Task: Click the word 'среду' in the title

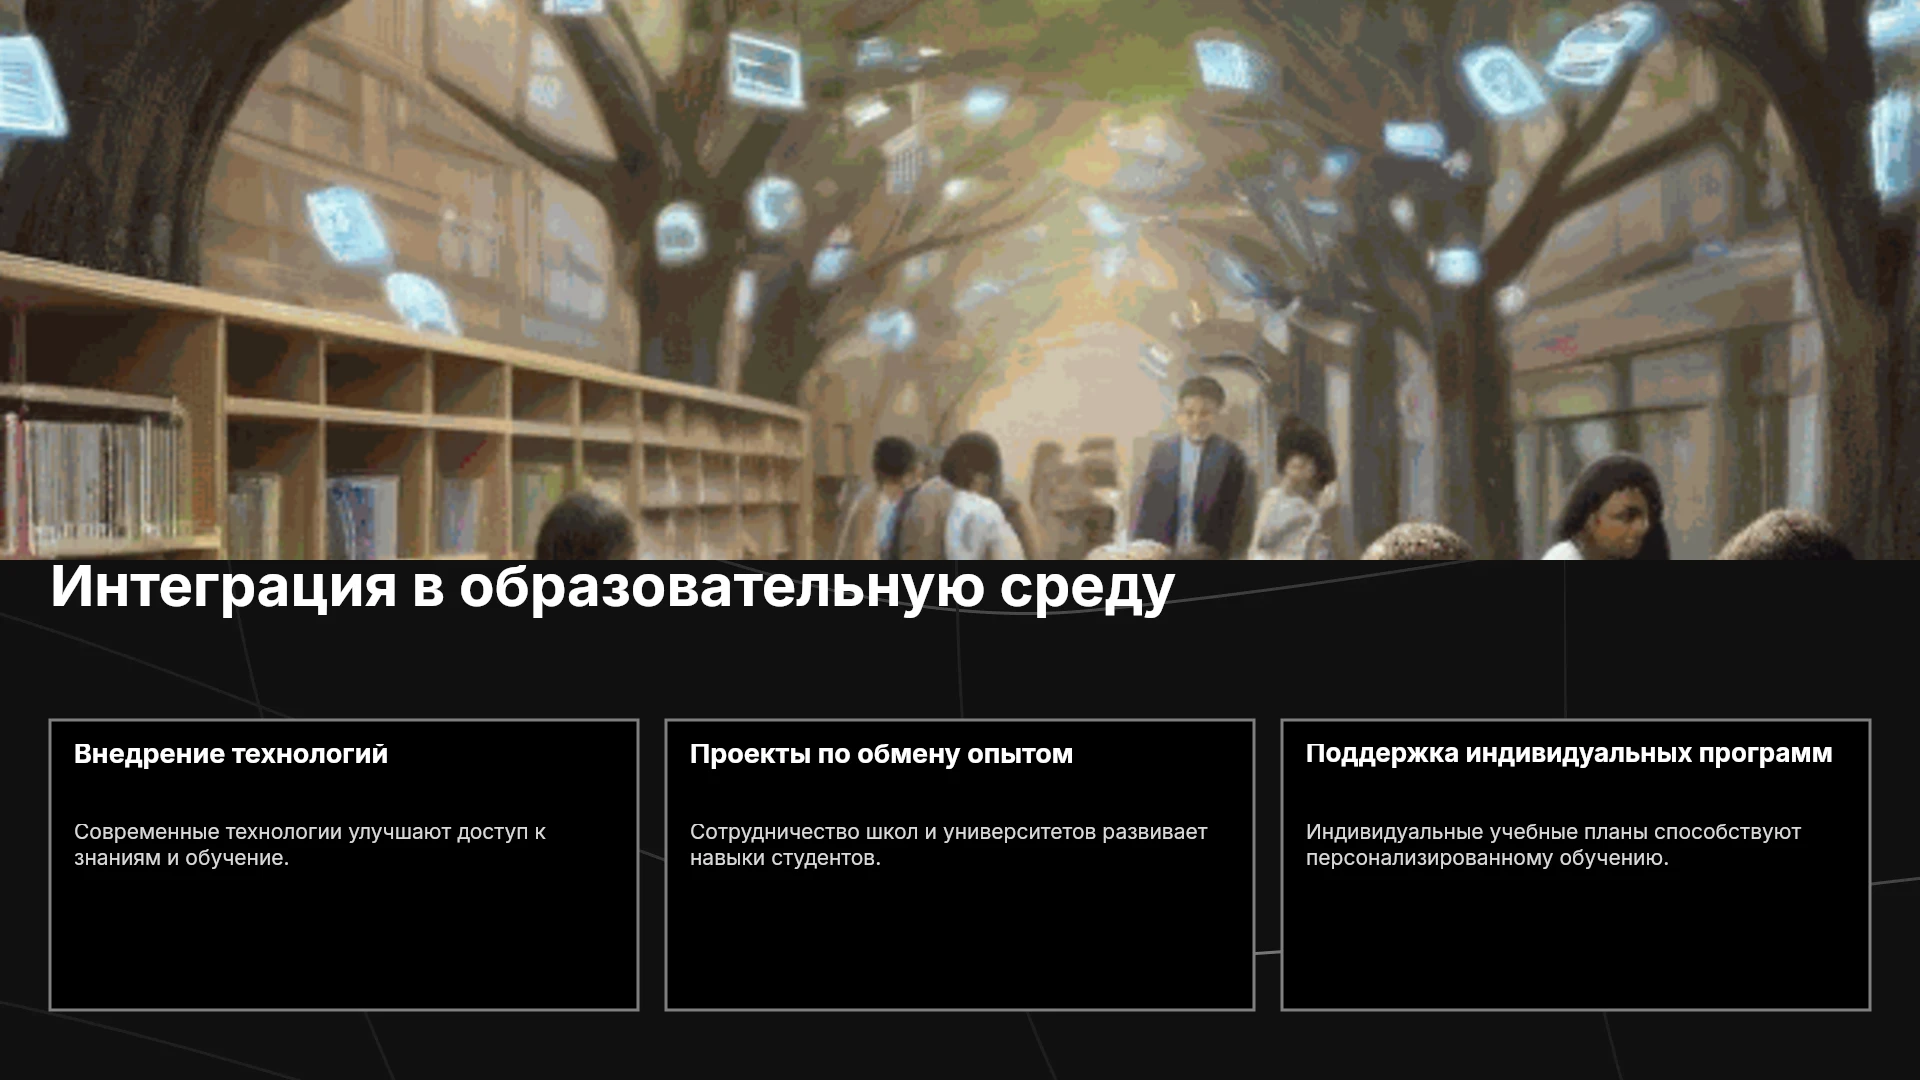Action: click(x=1087, y=590)
